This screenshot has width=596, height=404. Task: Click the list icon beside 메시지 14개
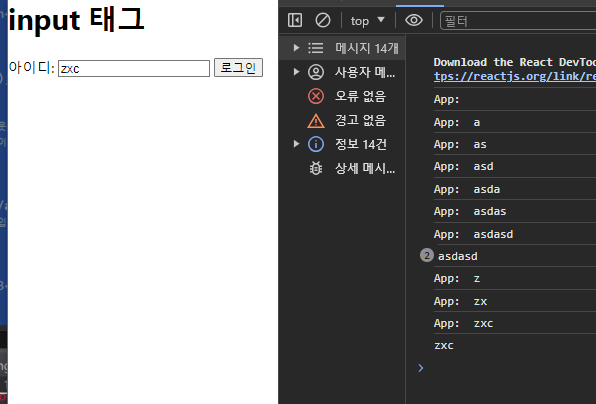(315, 48)
